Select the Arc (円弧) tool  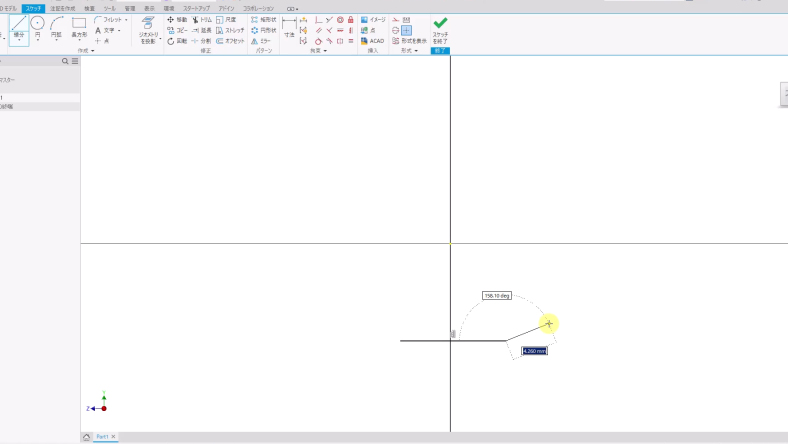pyautogui.click(x=57, y=28)
